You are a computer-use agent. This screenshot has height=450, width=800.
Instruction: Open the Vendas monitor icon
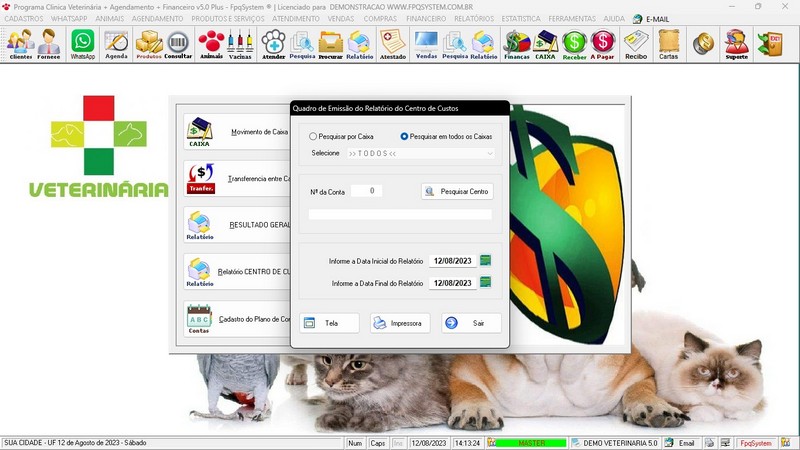tap(426, 44)
